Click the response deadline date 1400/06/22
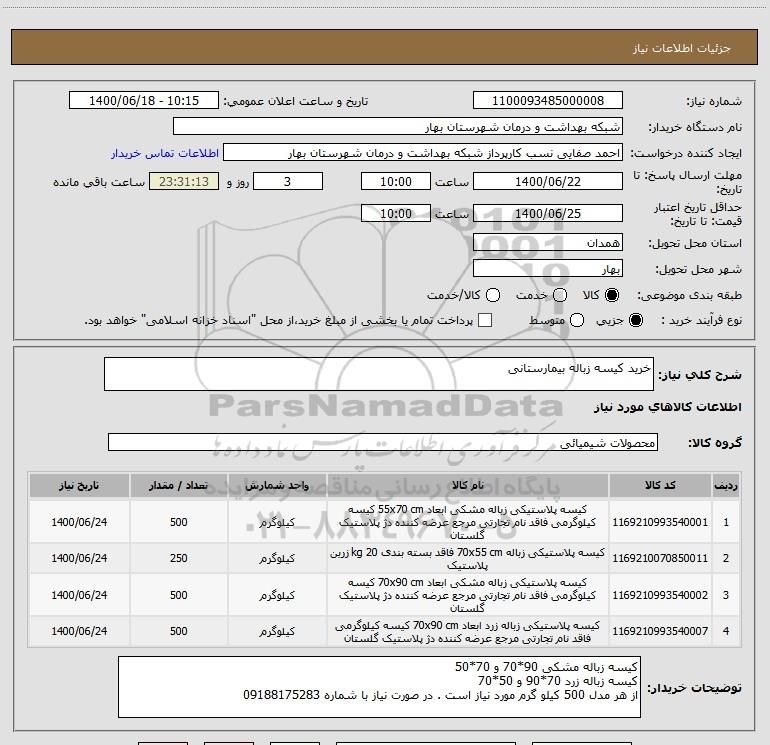The width and height of the screenshot is (770, 745). (x=548, y=182)
